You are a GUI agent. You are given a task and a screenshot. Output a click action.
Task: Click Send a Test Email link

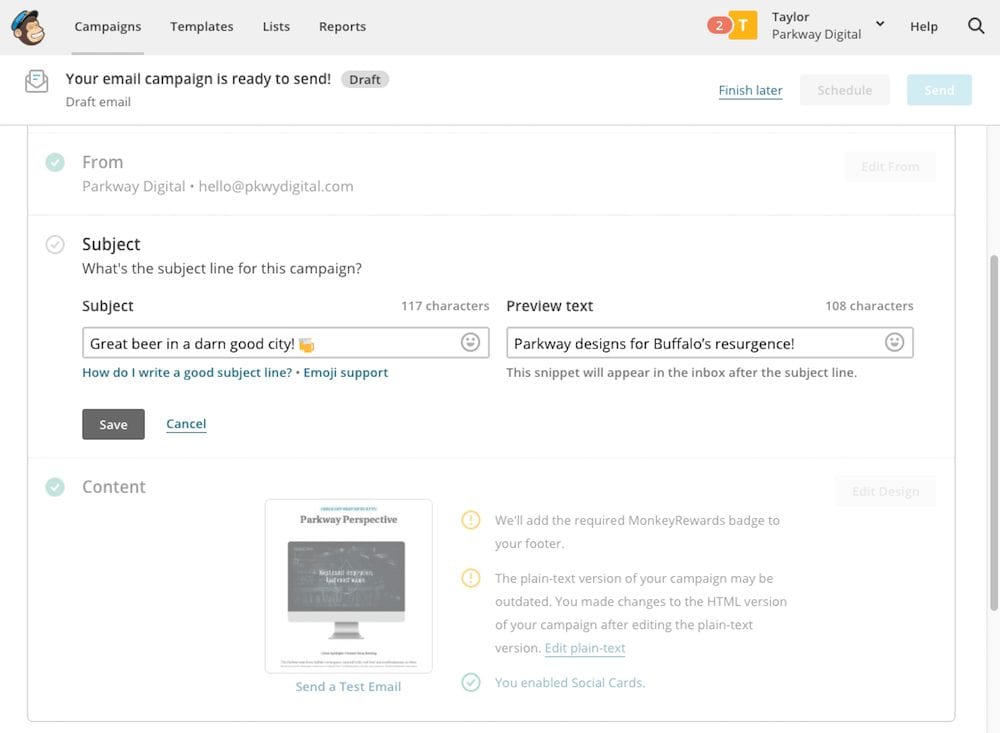(x=348, y=686)
